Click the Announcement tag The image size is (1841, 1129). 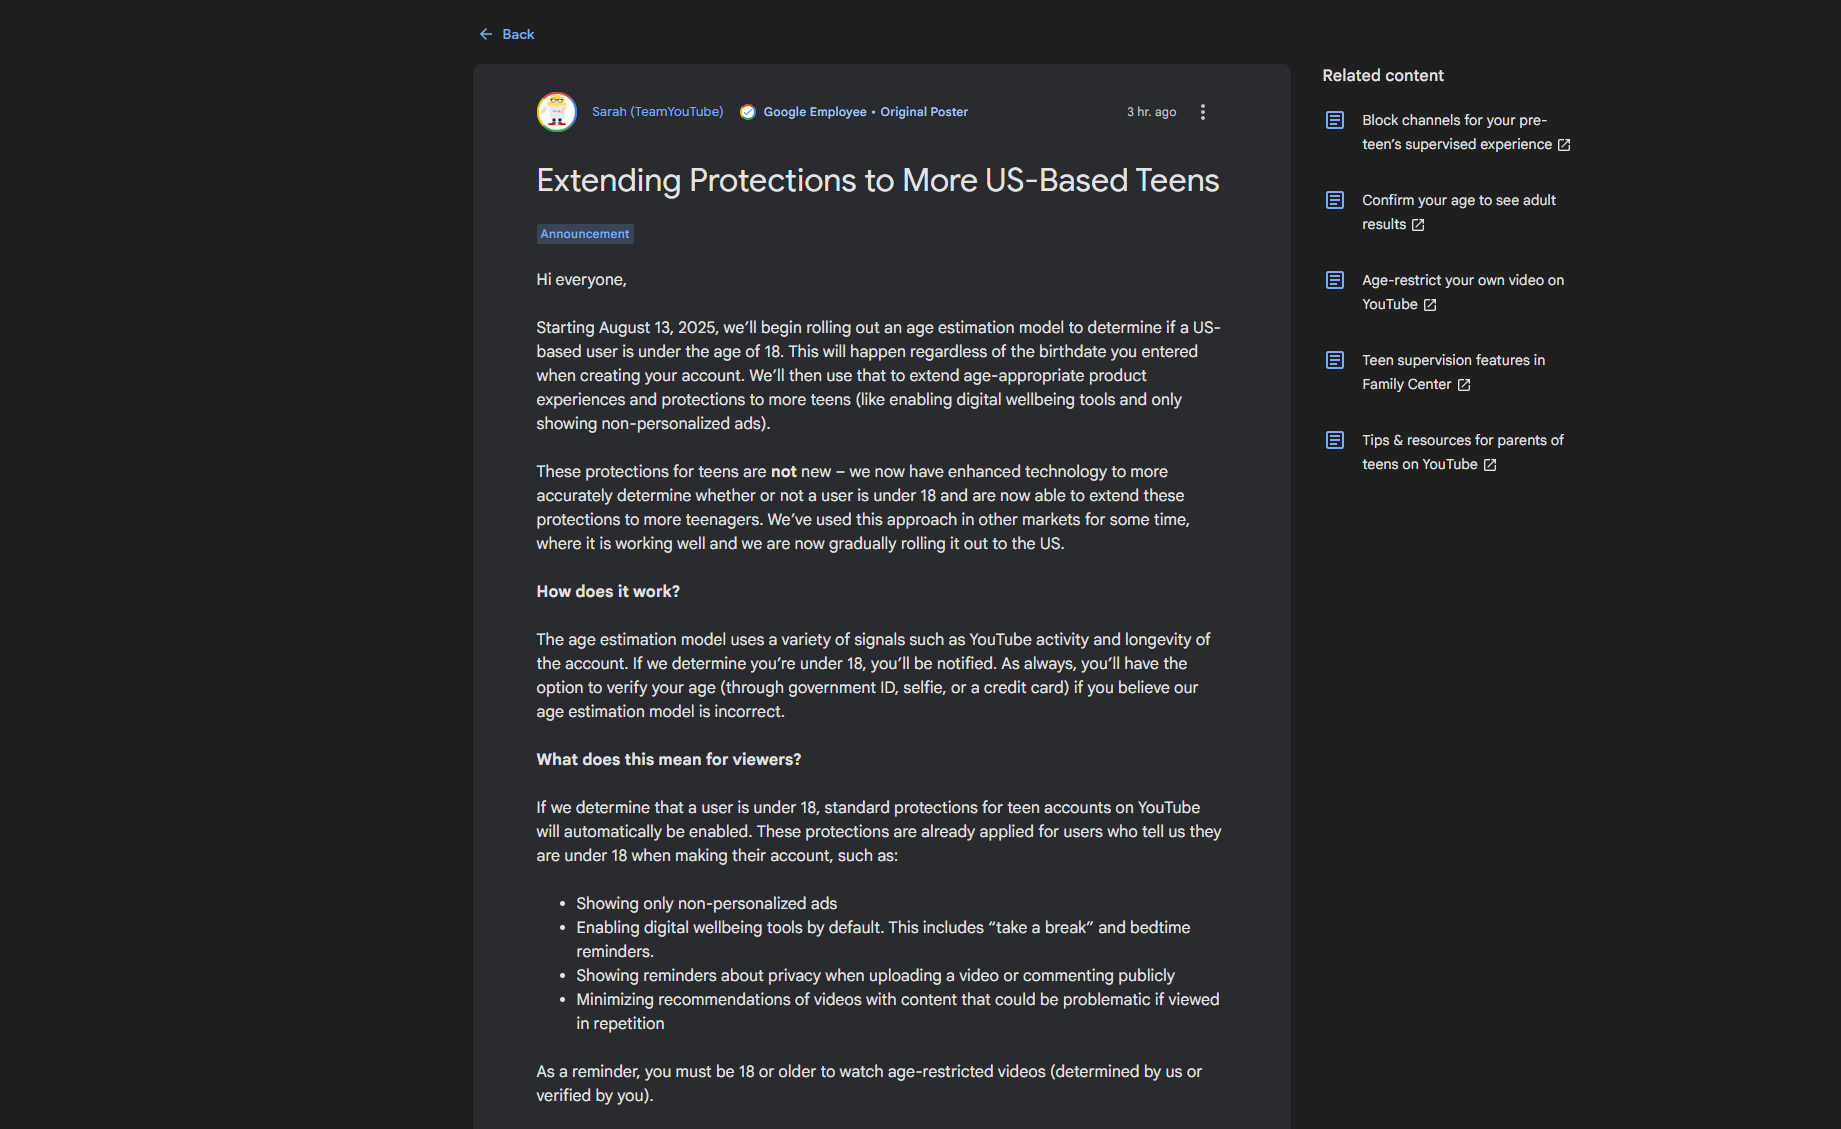coord(585,234)
